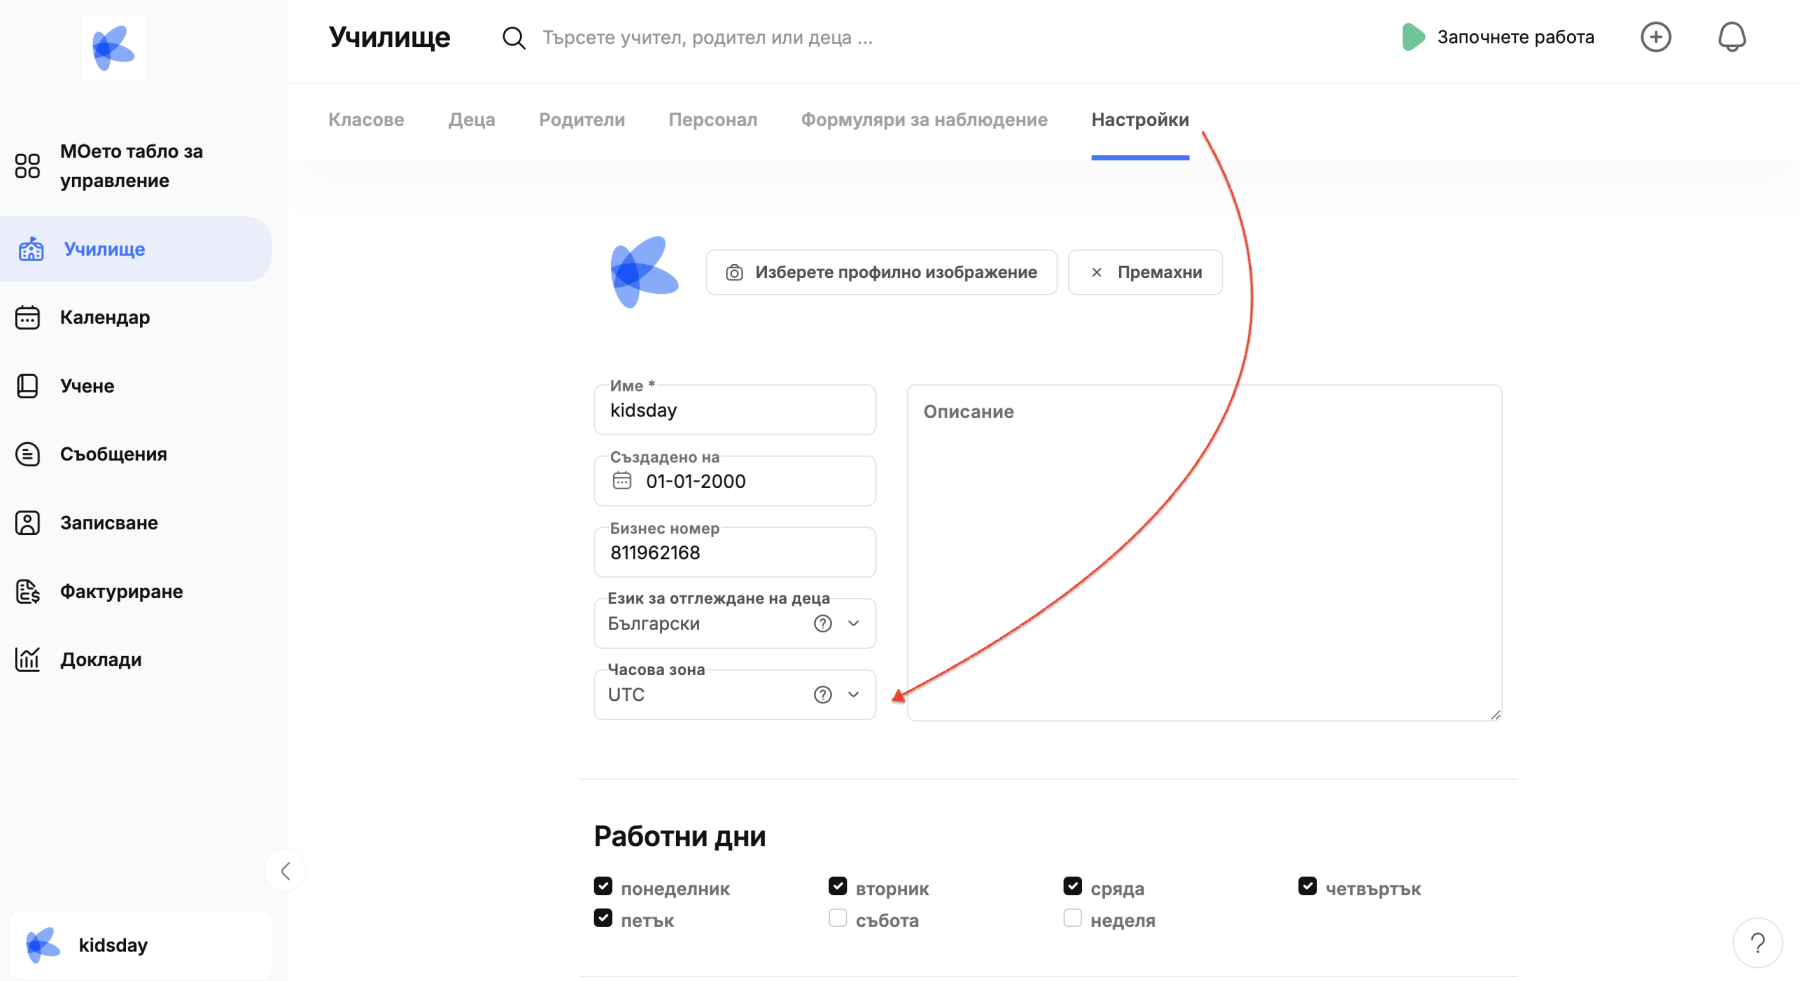Click Изберете профилно изображение button
This screenshot has height=981, width=1800.
(x=881, y=272)
